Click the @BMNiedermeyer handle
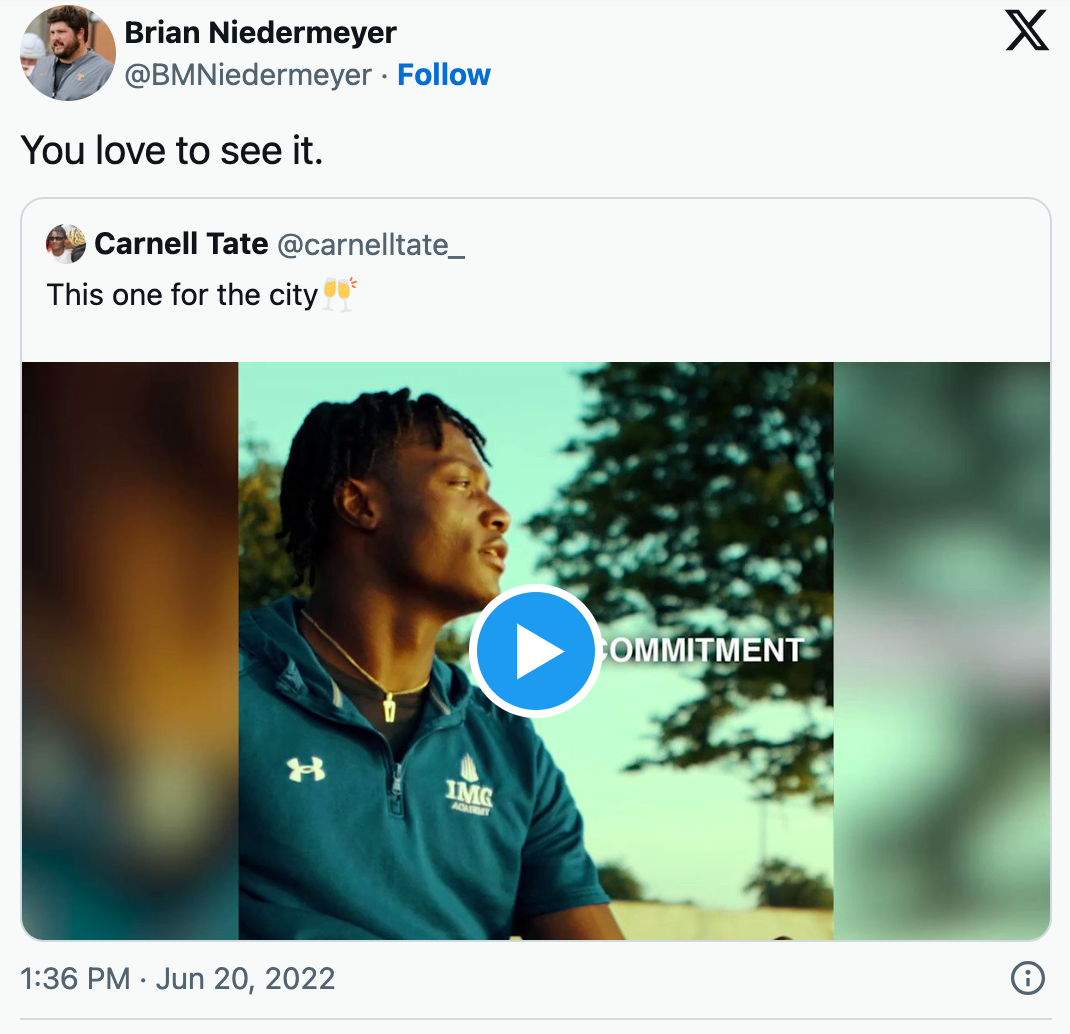The image size is (1070, 1034). (x=247, y=75)
